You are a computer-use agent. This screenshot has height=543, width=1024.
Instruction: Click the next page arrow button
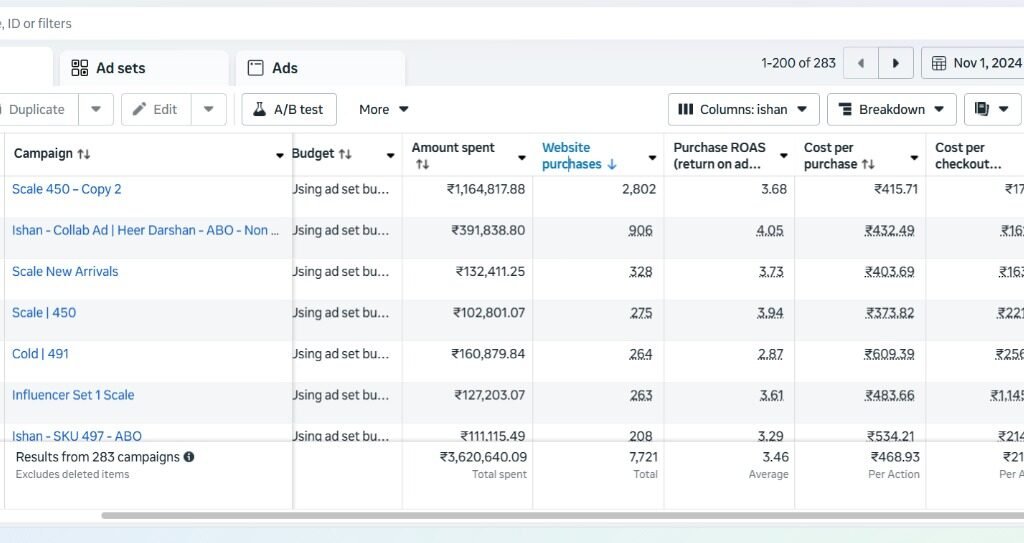(895, 63)
